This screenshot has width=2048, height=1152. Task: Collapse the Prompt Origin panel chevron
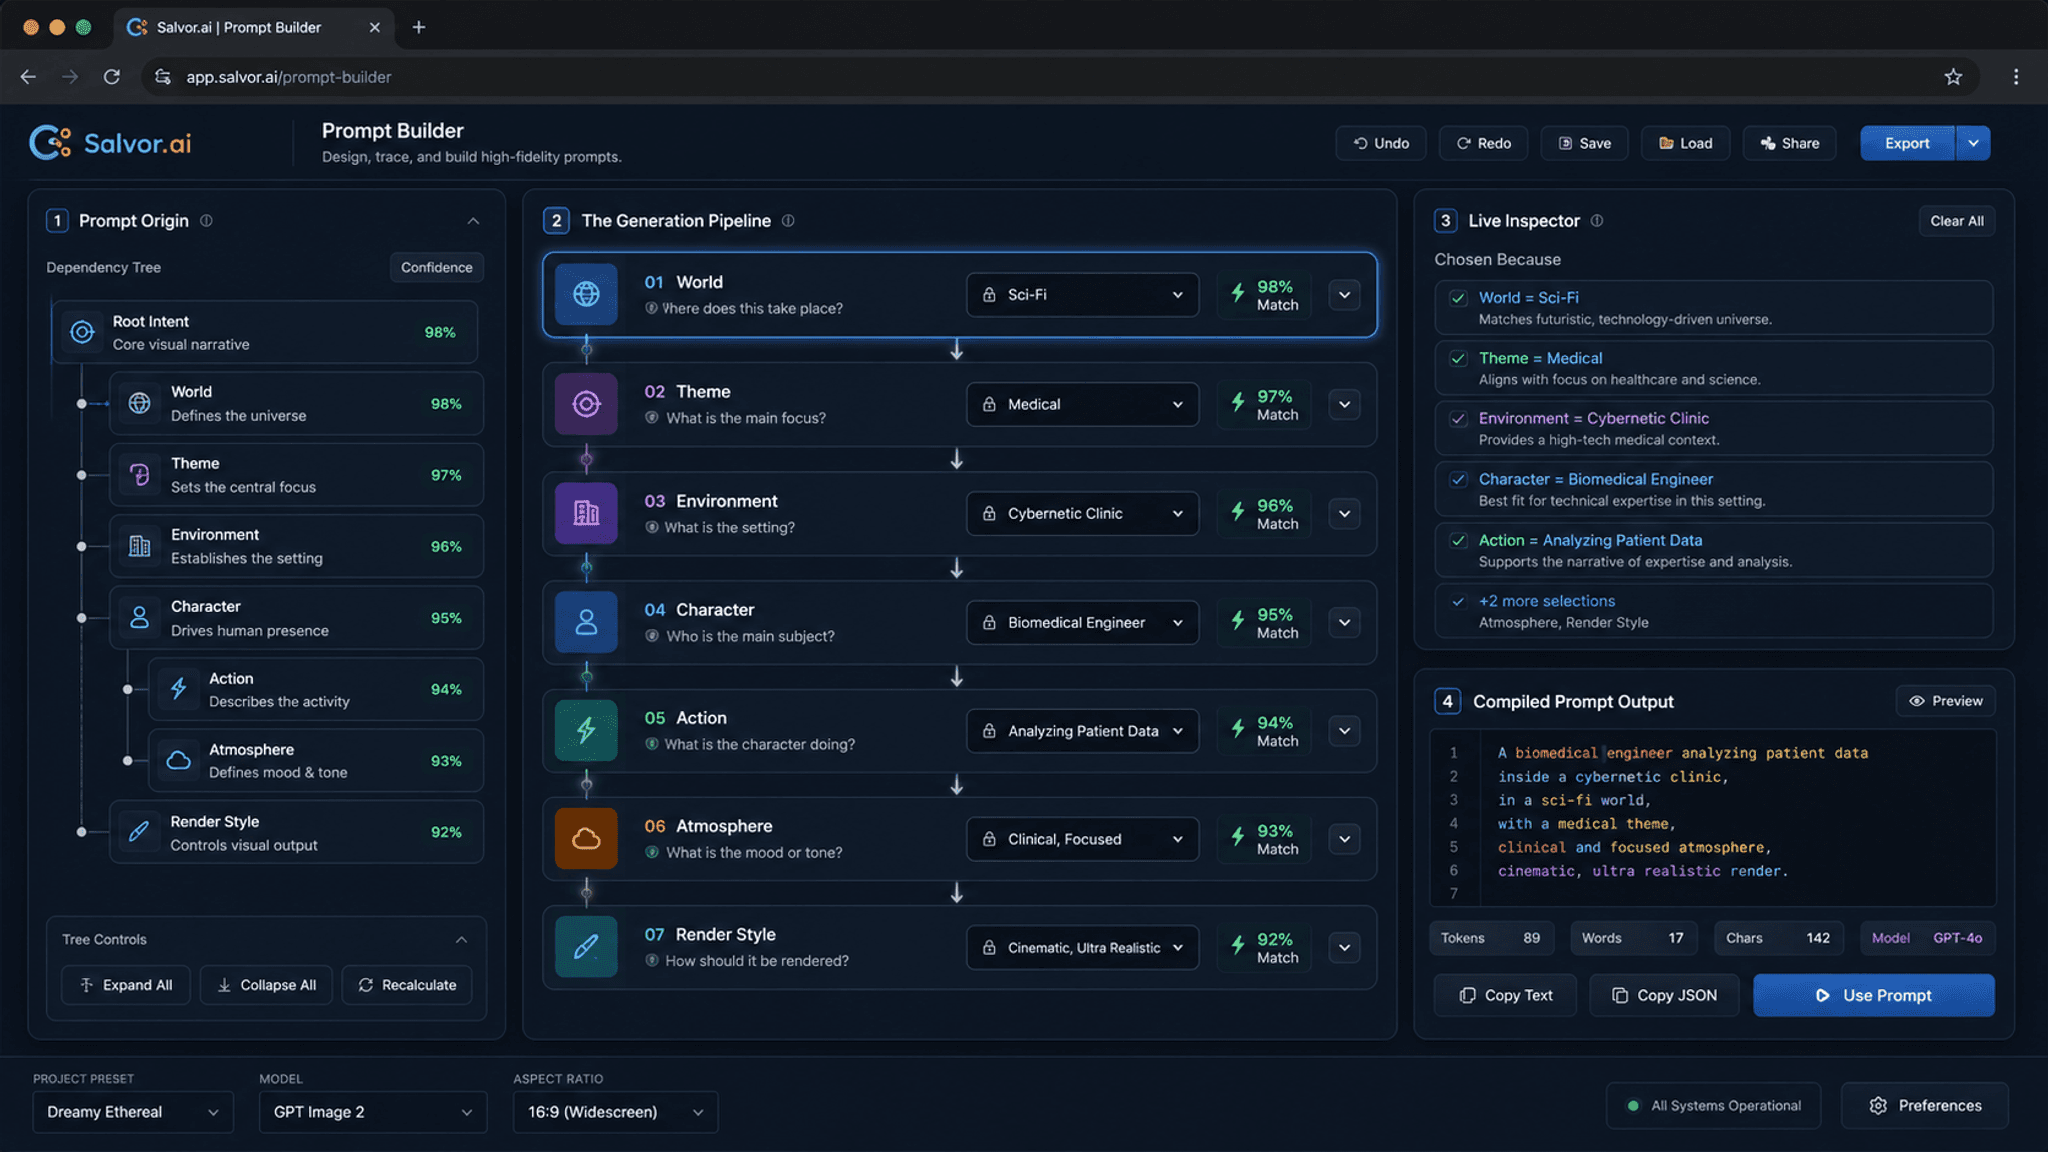473,221
